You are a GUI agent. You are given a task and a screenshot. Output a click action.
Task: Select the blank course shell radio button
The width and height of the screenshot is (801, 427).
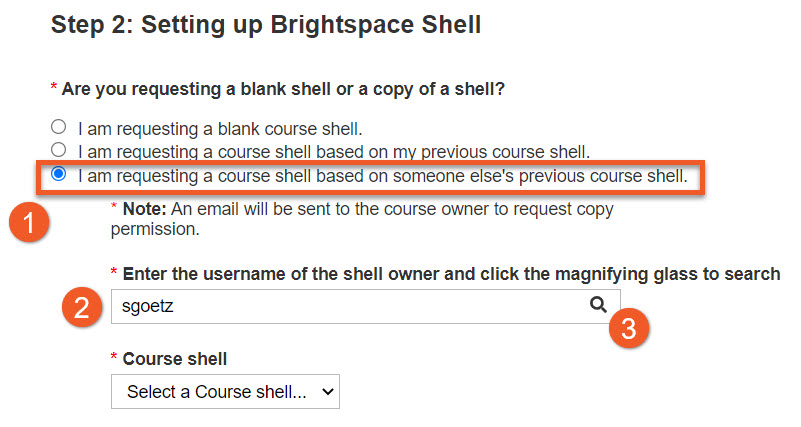click(x=59, y=127)
